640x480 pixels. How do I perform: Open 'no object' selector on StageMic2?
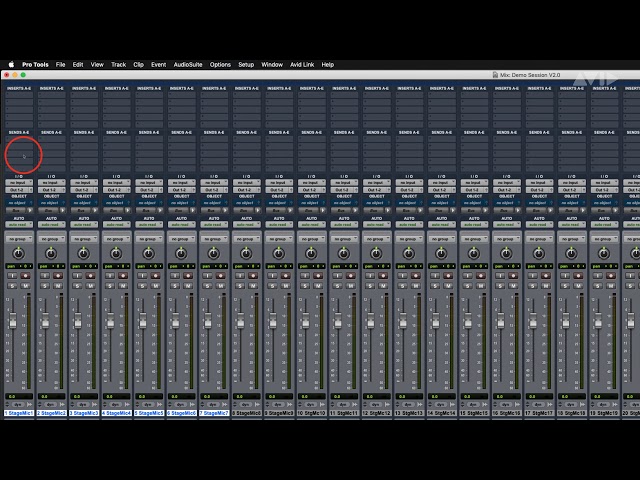51,203
